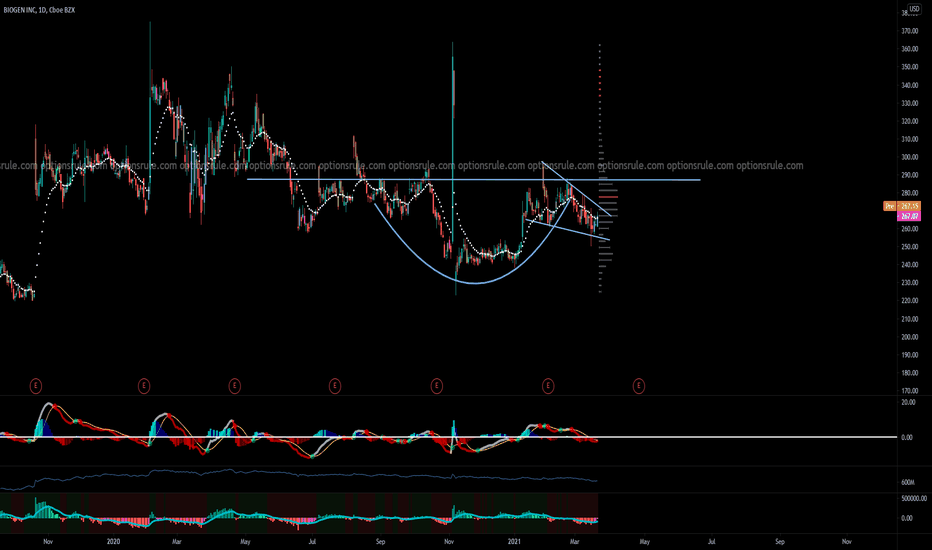932x550 pixels.
Task: Open the earnings marker from late July 2020
Action: coord(335,386)
